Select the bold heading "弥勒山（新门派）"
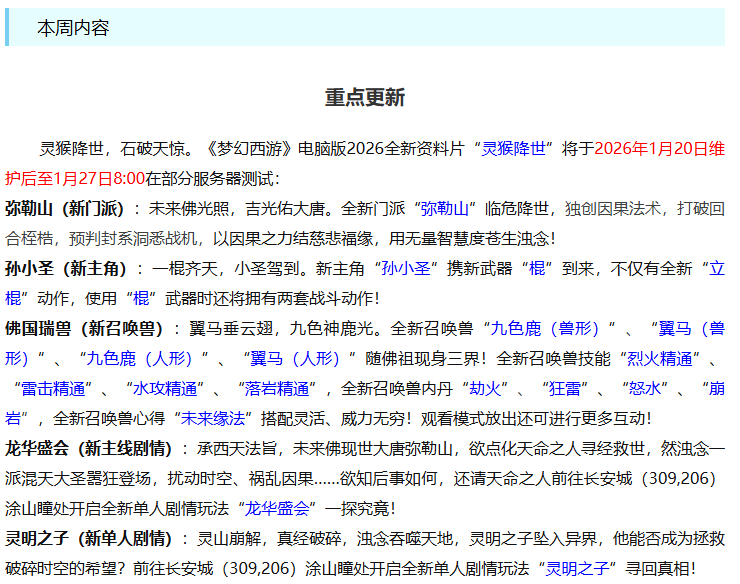Image resolution: width=740 pixels, height=584 pixels. coord(65,209)
